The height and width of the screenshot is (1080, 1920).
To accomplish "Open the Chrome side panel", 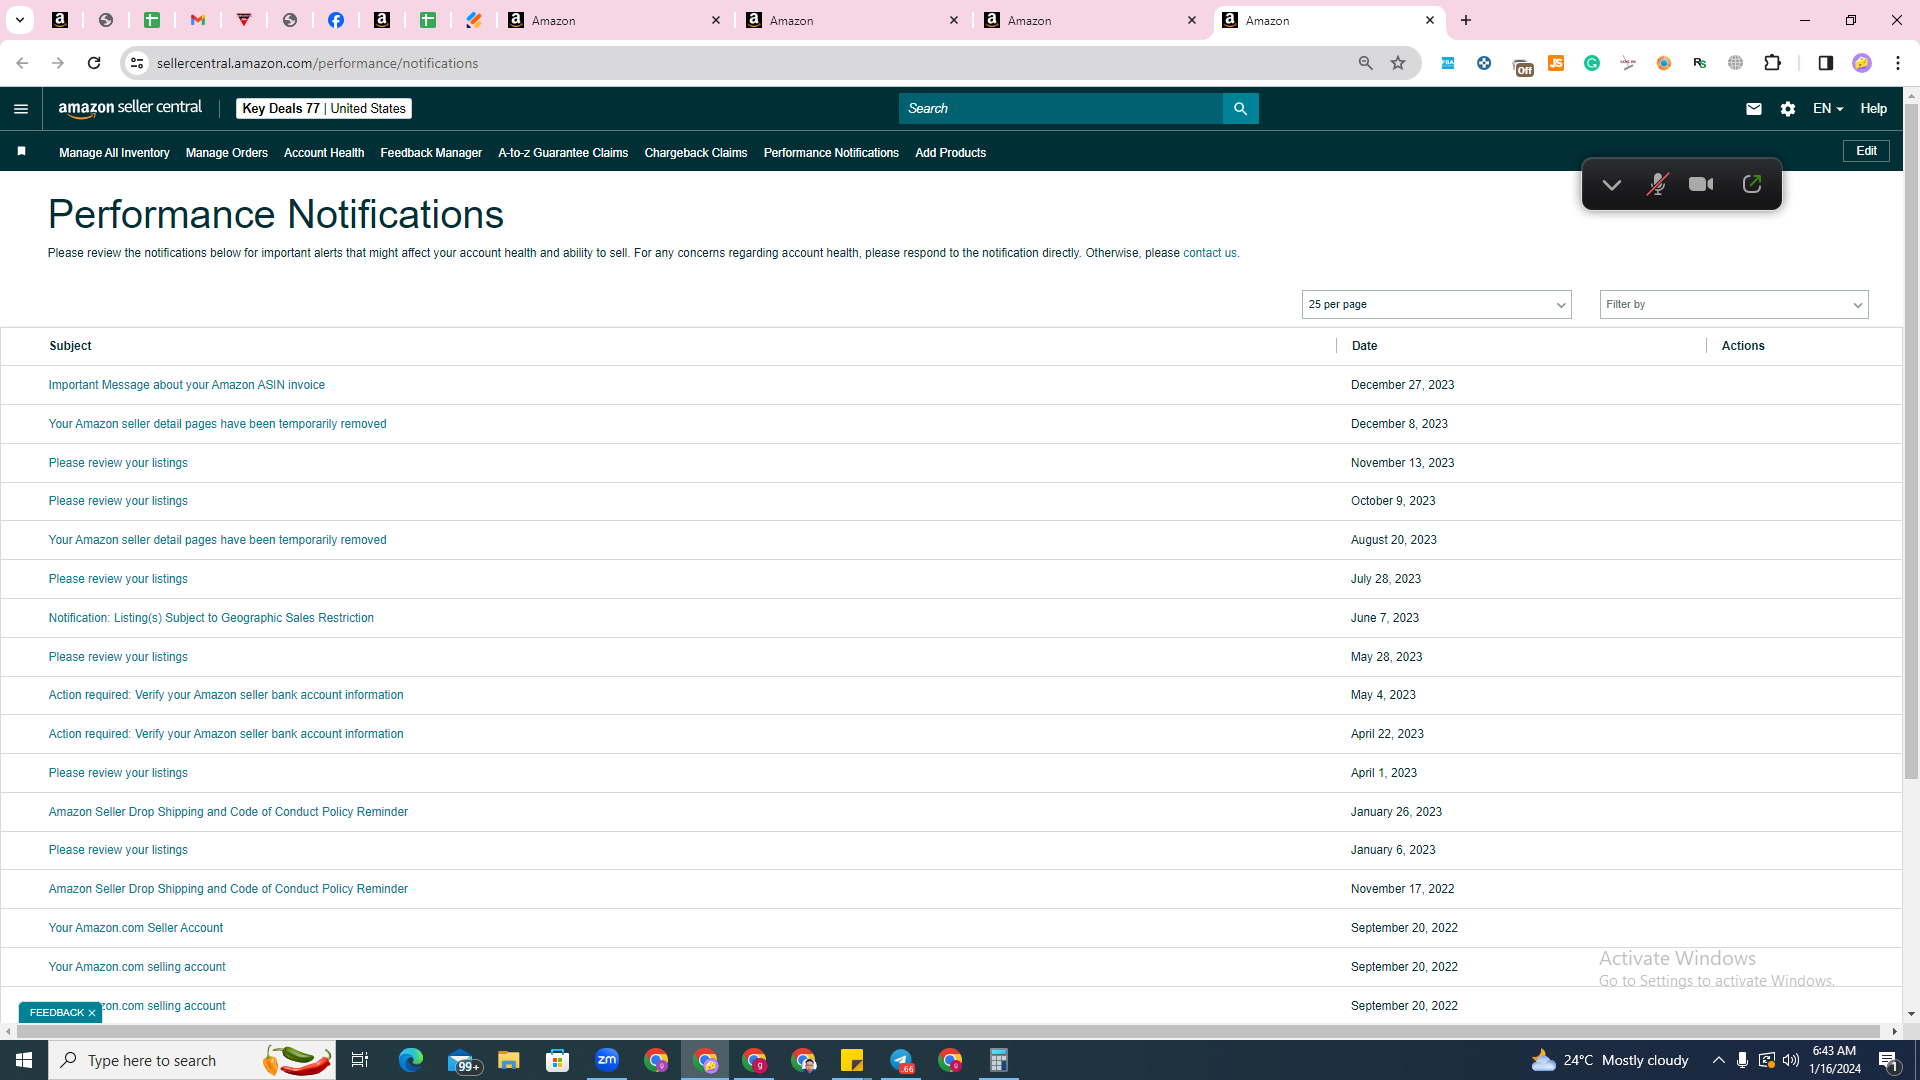I will point(1825,63).
